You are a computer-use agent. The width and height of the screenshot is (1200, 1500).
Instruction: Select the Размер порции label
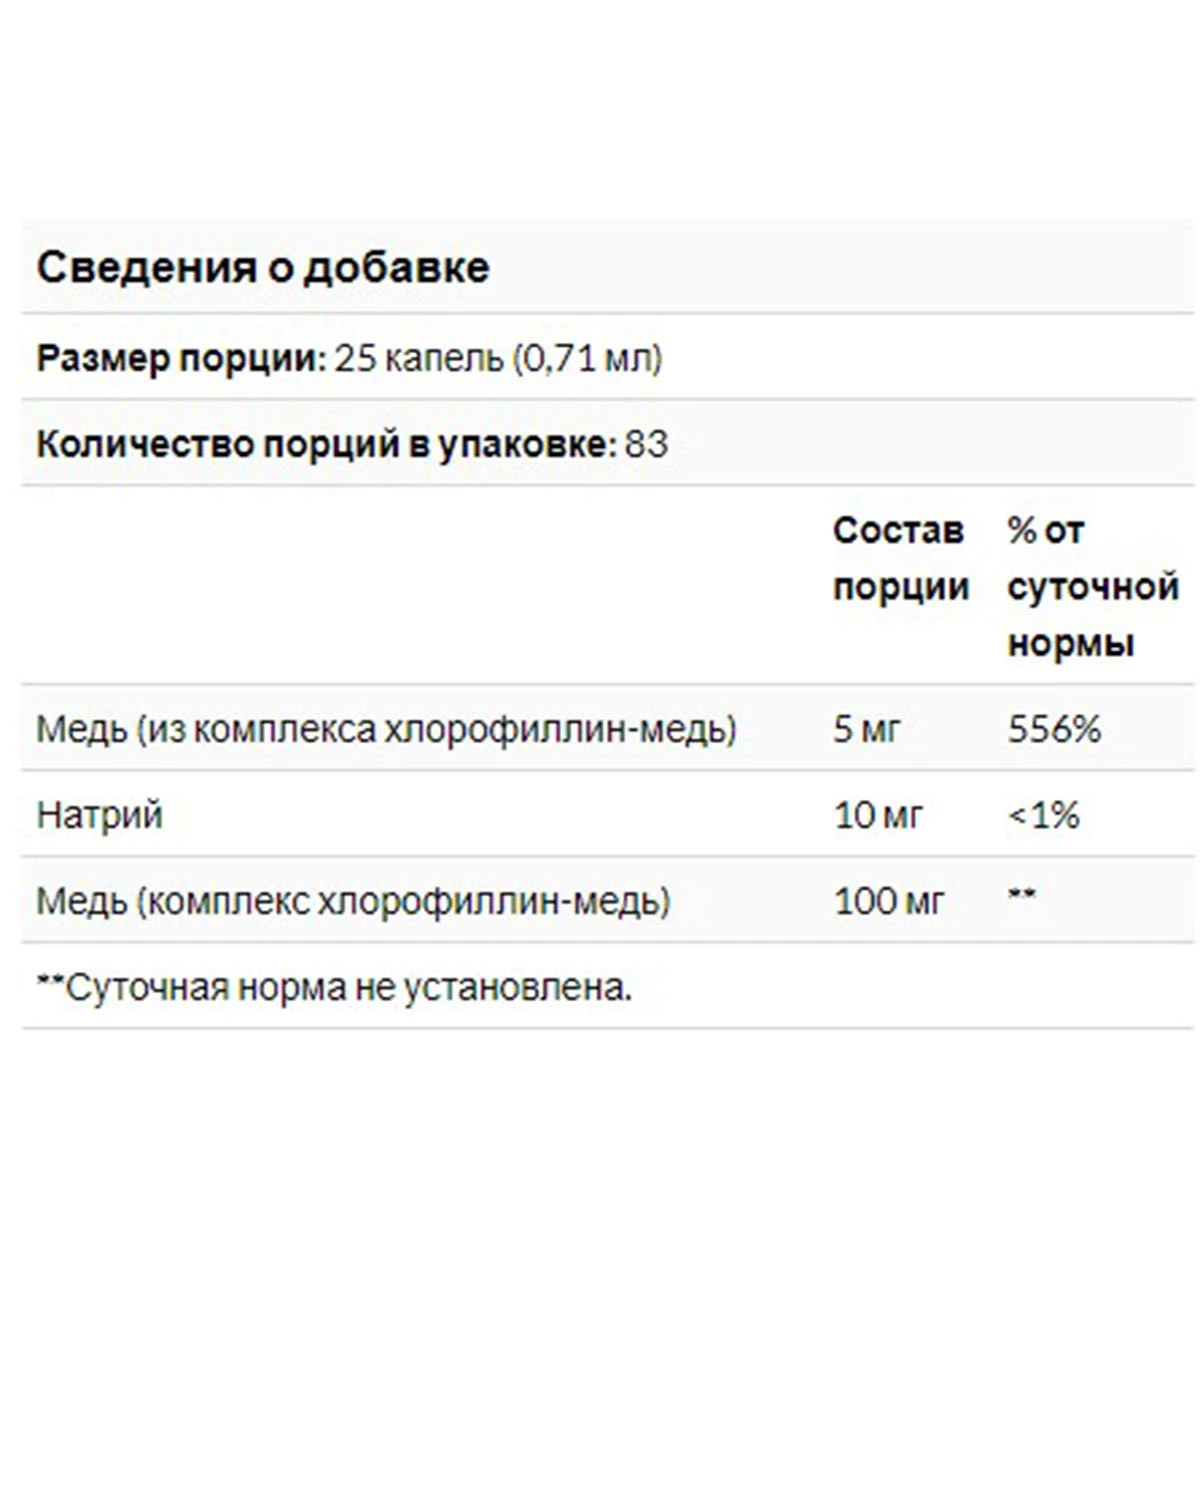pos(181,358)
